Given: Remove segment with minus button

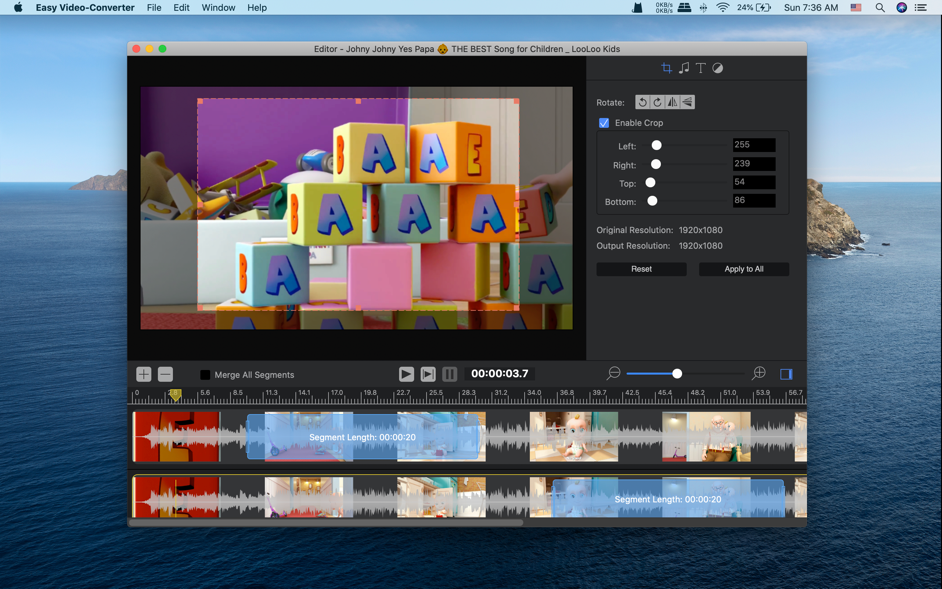Looking at the screenshot, I should pos(165,374).
